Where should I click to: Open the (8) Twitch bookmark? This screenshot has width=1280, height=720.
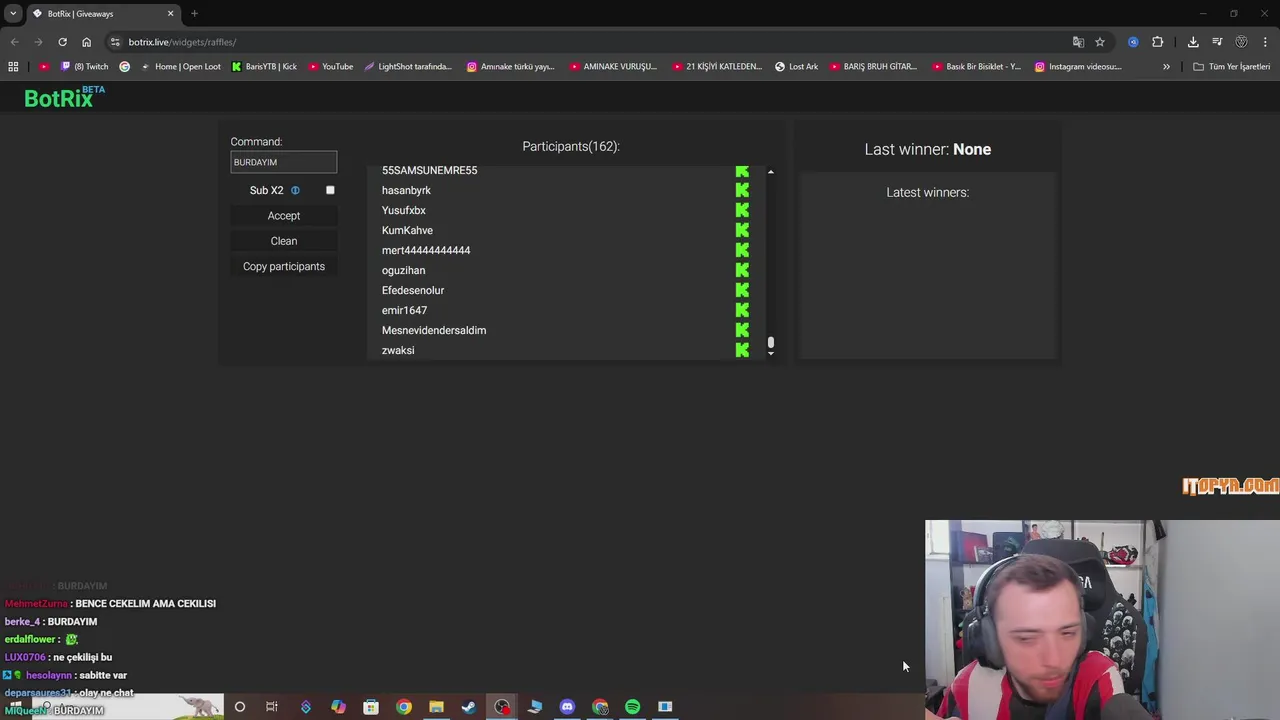coord(85,67)
